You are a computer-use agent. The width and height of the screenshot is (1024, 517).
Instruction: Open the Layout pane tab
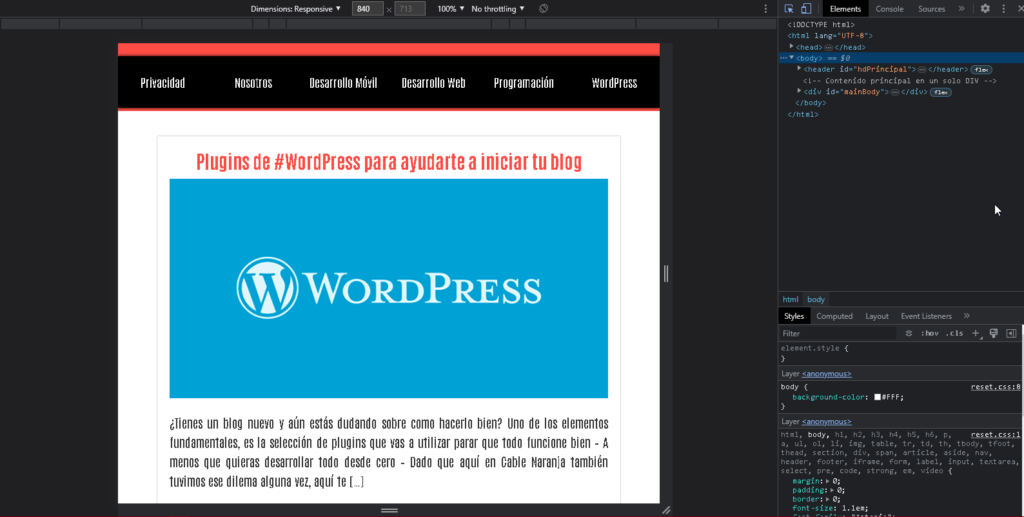(x=876, y=316)
